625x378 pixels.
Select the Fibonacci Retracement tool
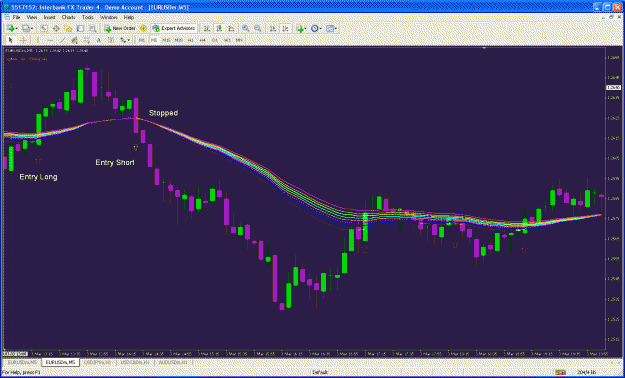[x=86, y=40]
